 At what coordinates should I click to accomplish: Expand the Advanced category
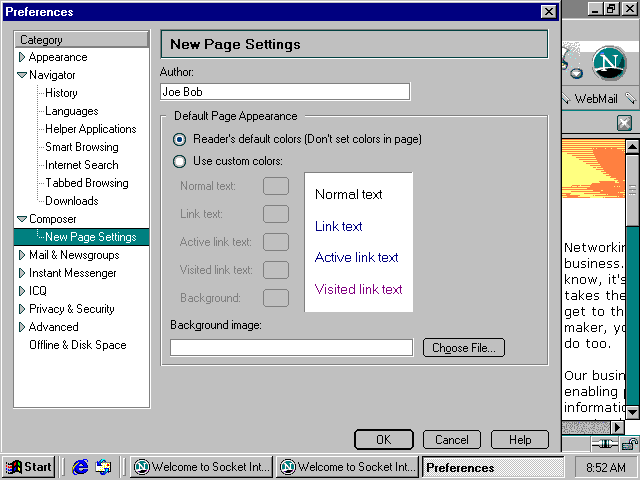pyautogui.click(x=22, y=327)
